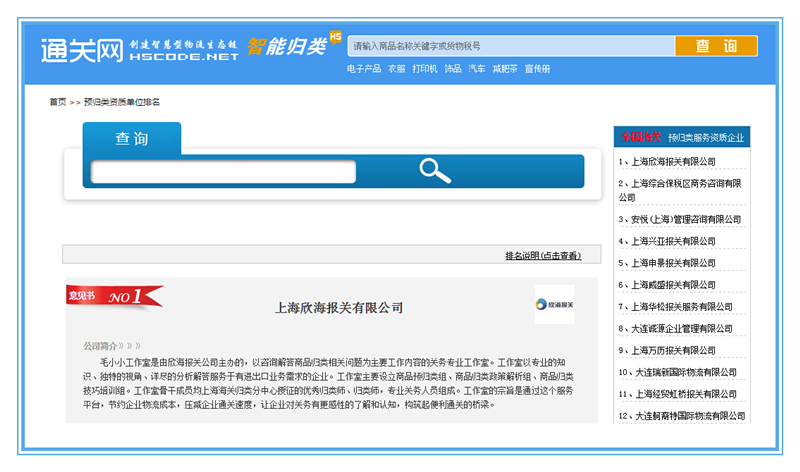Click 预归类资质单位排名 breadcrumb text
This screenshot has height=472, width=800.
click(121, 102)
